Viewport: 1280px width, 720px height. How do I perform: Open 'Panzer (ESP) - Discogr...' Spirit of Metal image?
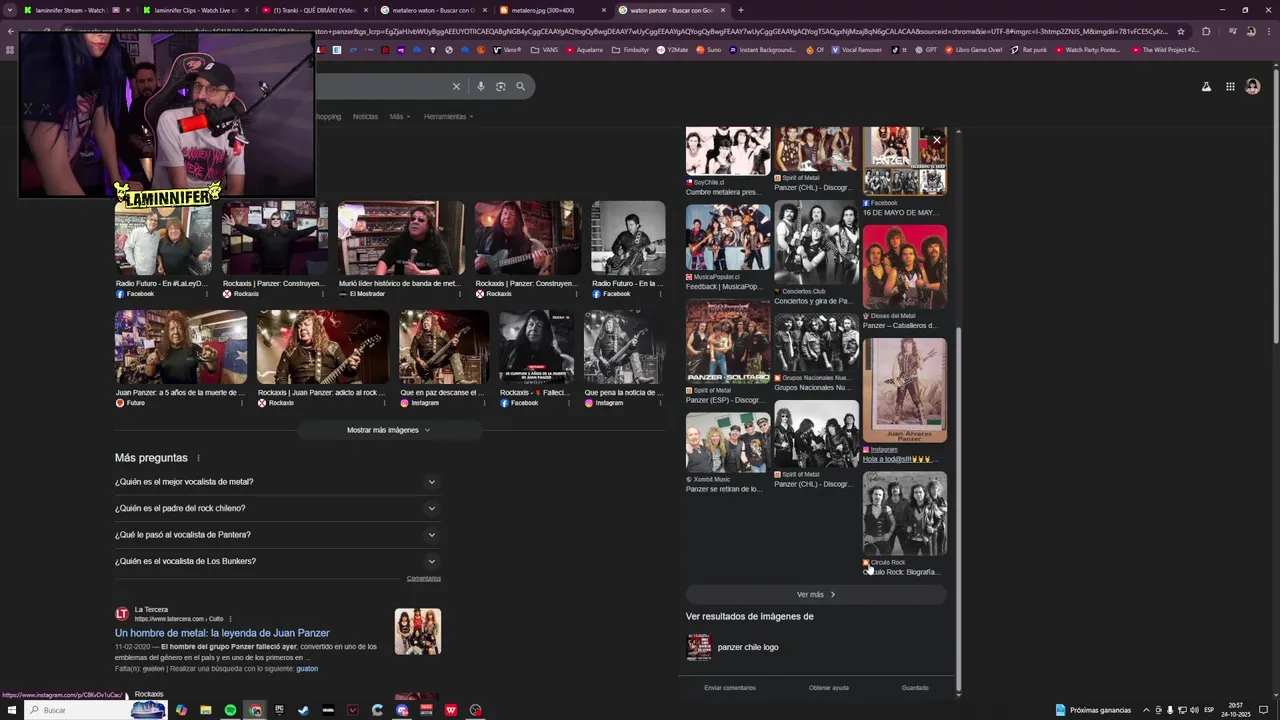[728, 342]
